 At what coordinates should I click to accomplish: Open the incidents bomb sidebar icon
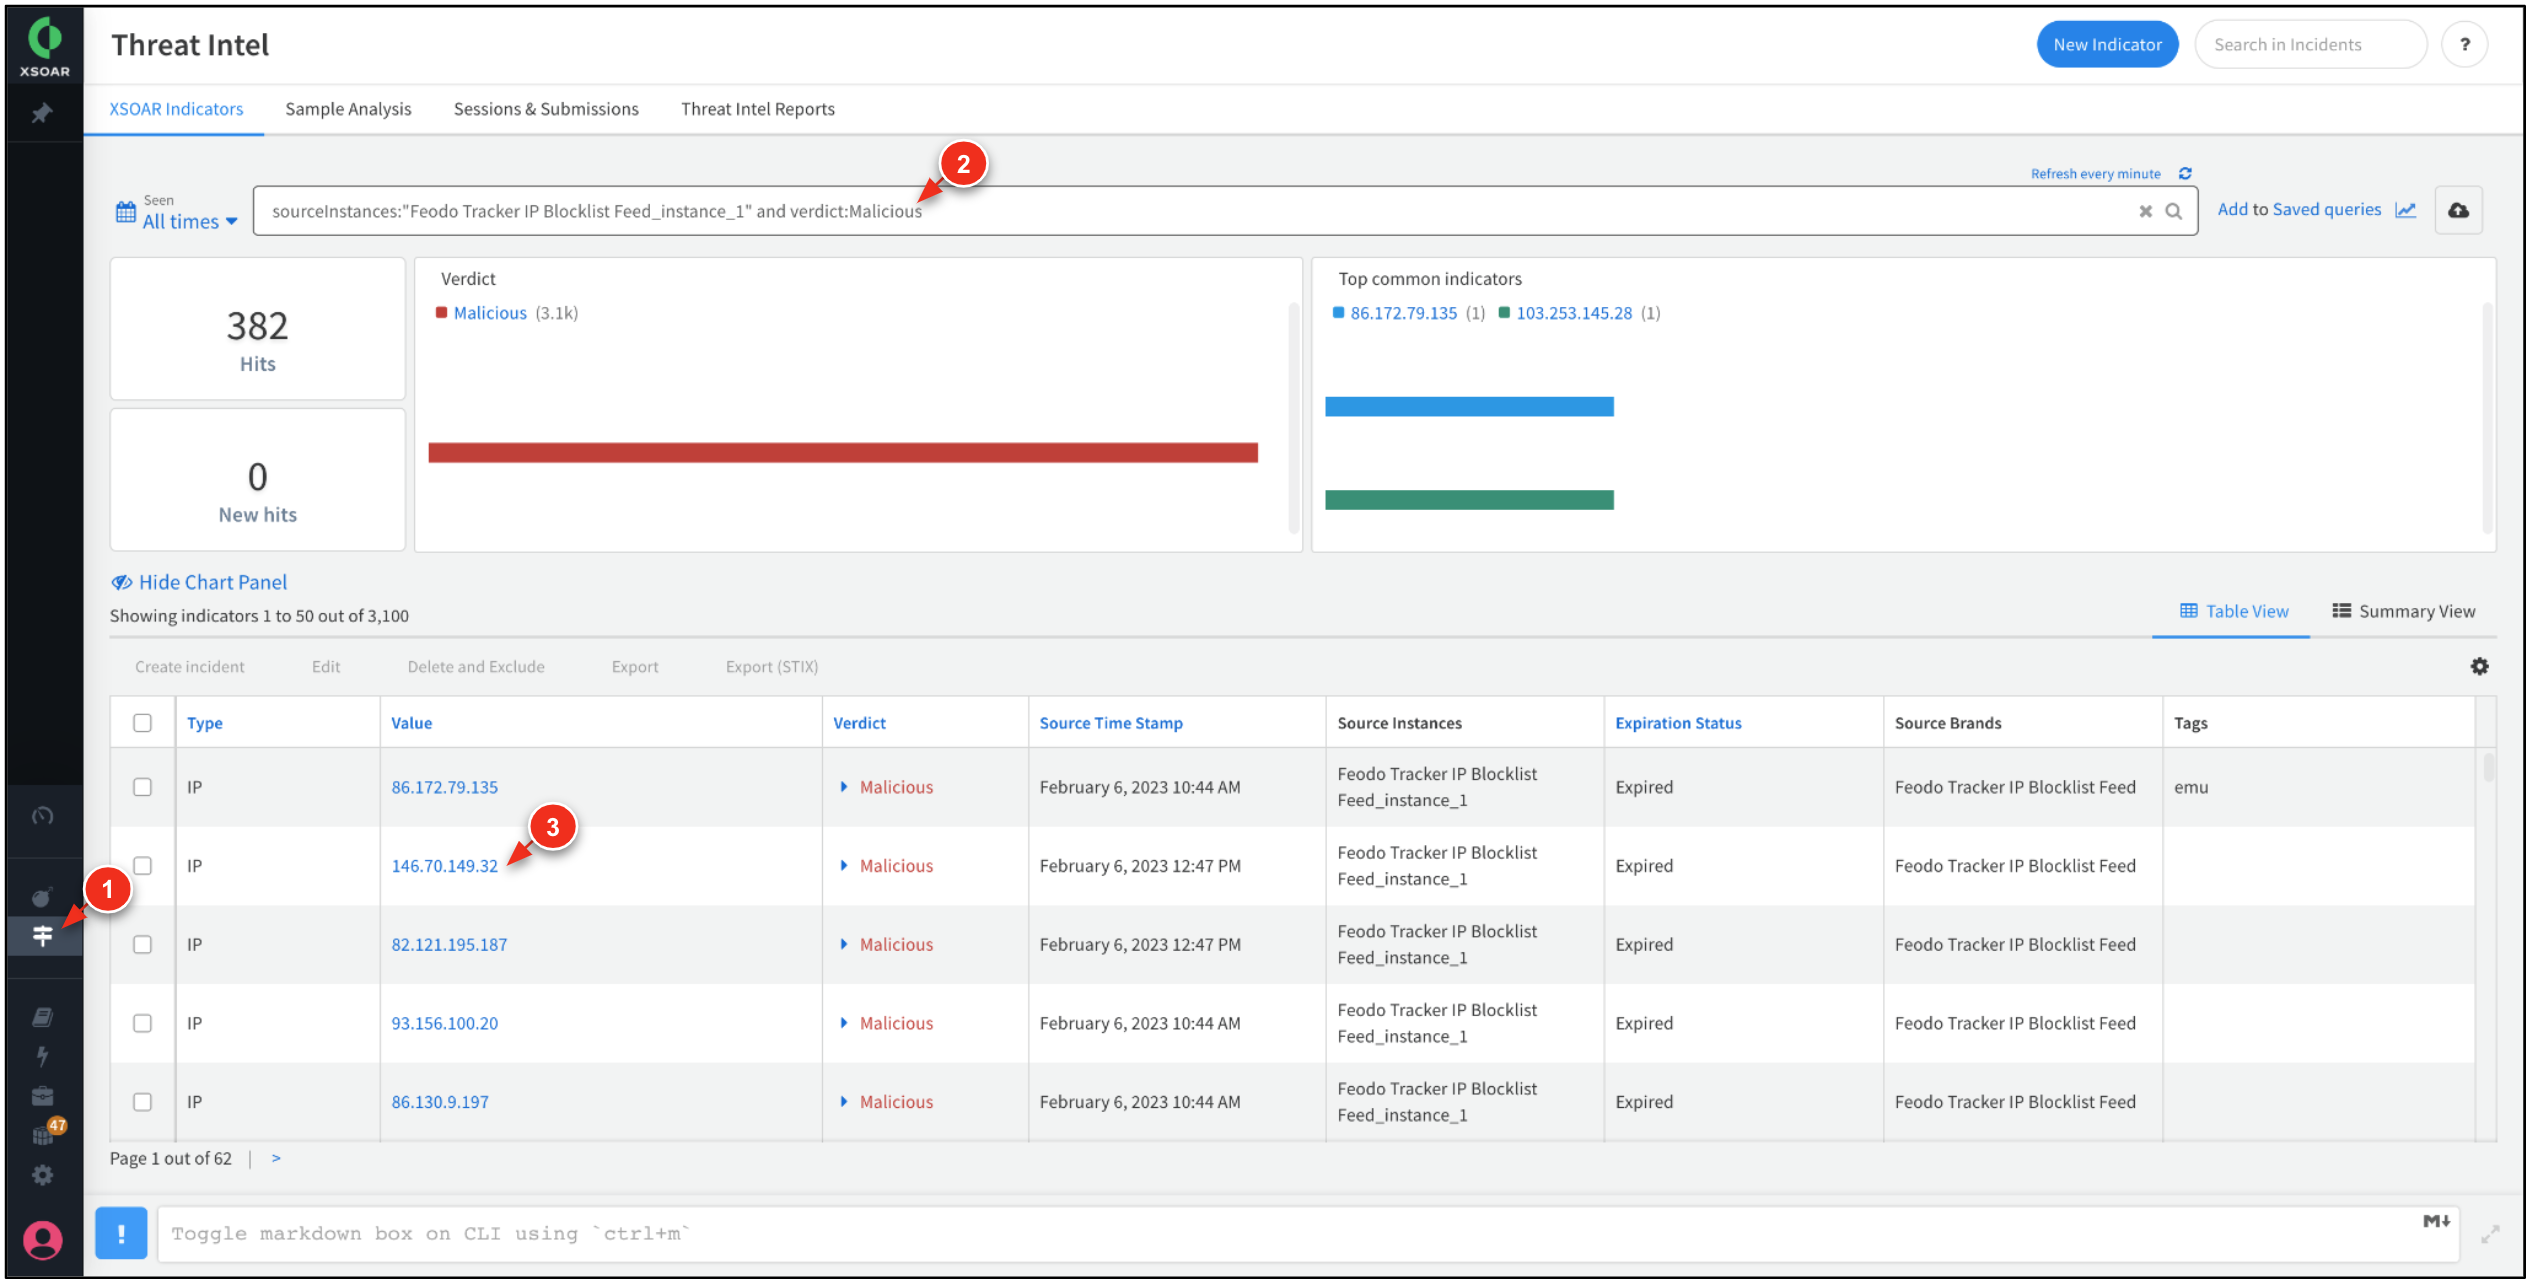click(42, 897)
